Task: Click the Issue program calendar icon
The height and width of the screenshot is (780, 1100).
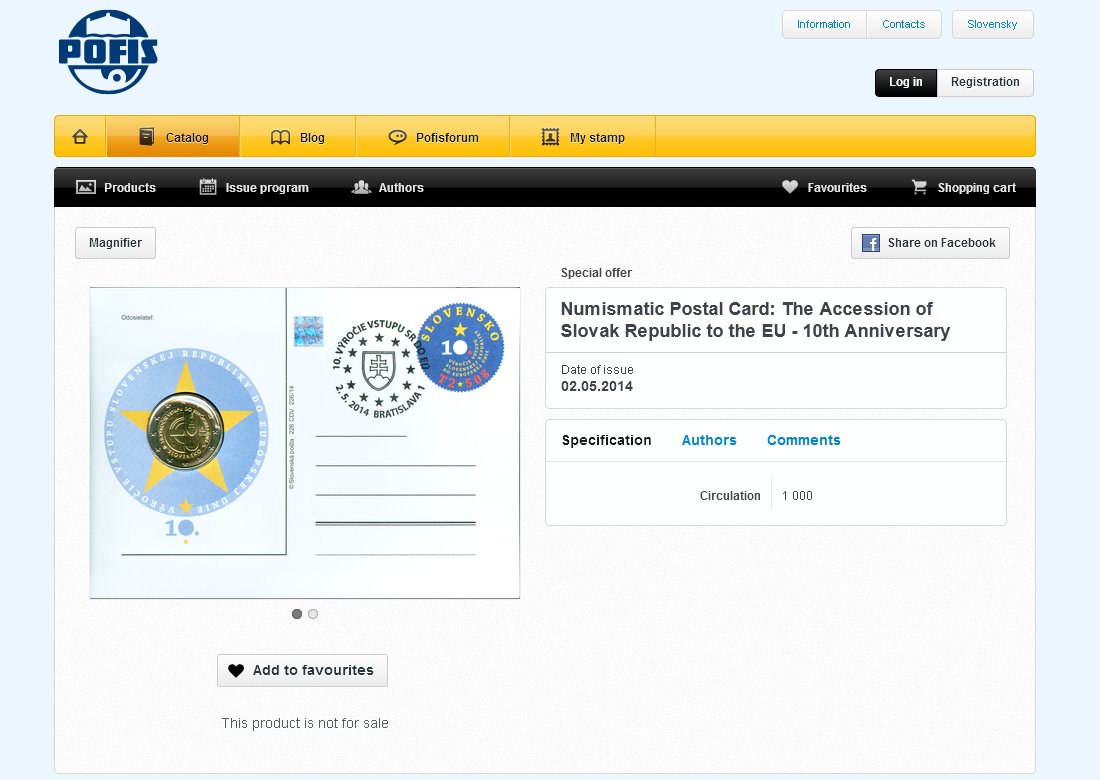Action: pos(208,187)
